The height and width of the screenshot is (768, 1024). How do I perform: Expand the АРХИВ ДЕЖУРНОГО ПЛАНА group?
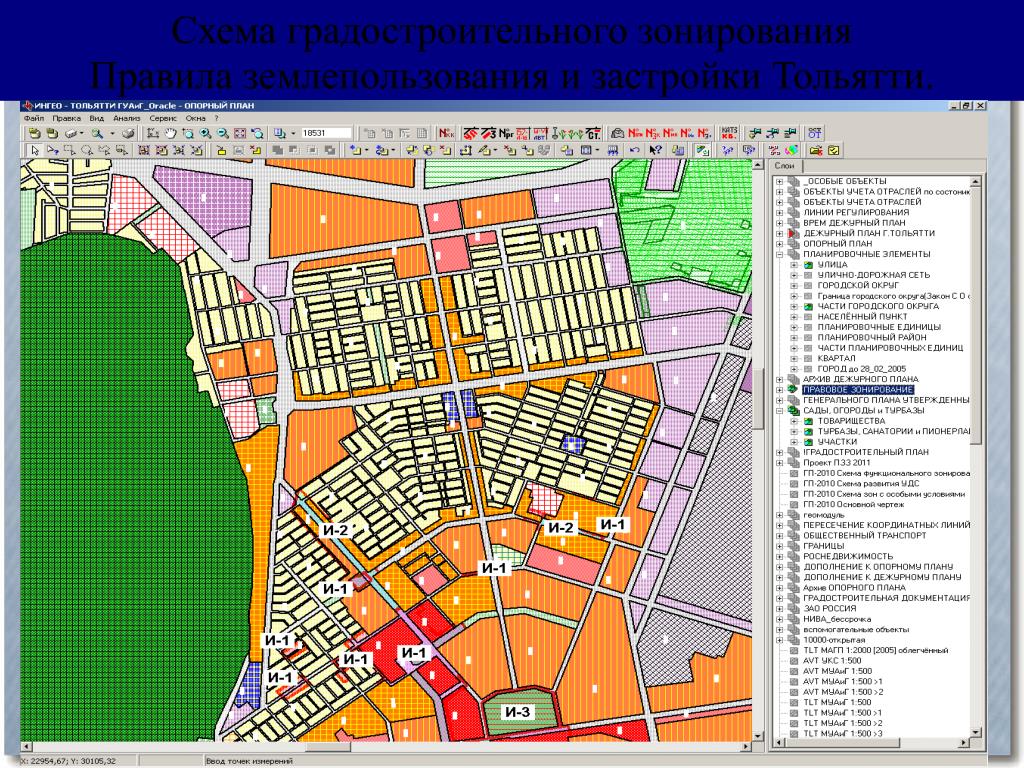click(x=780, y=379)
